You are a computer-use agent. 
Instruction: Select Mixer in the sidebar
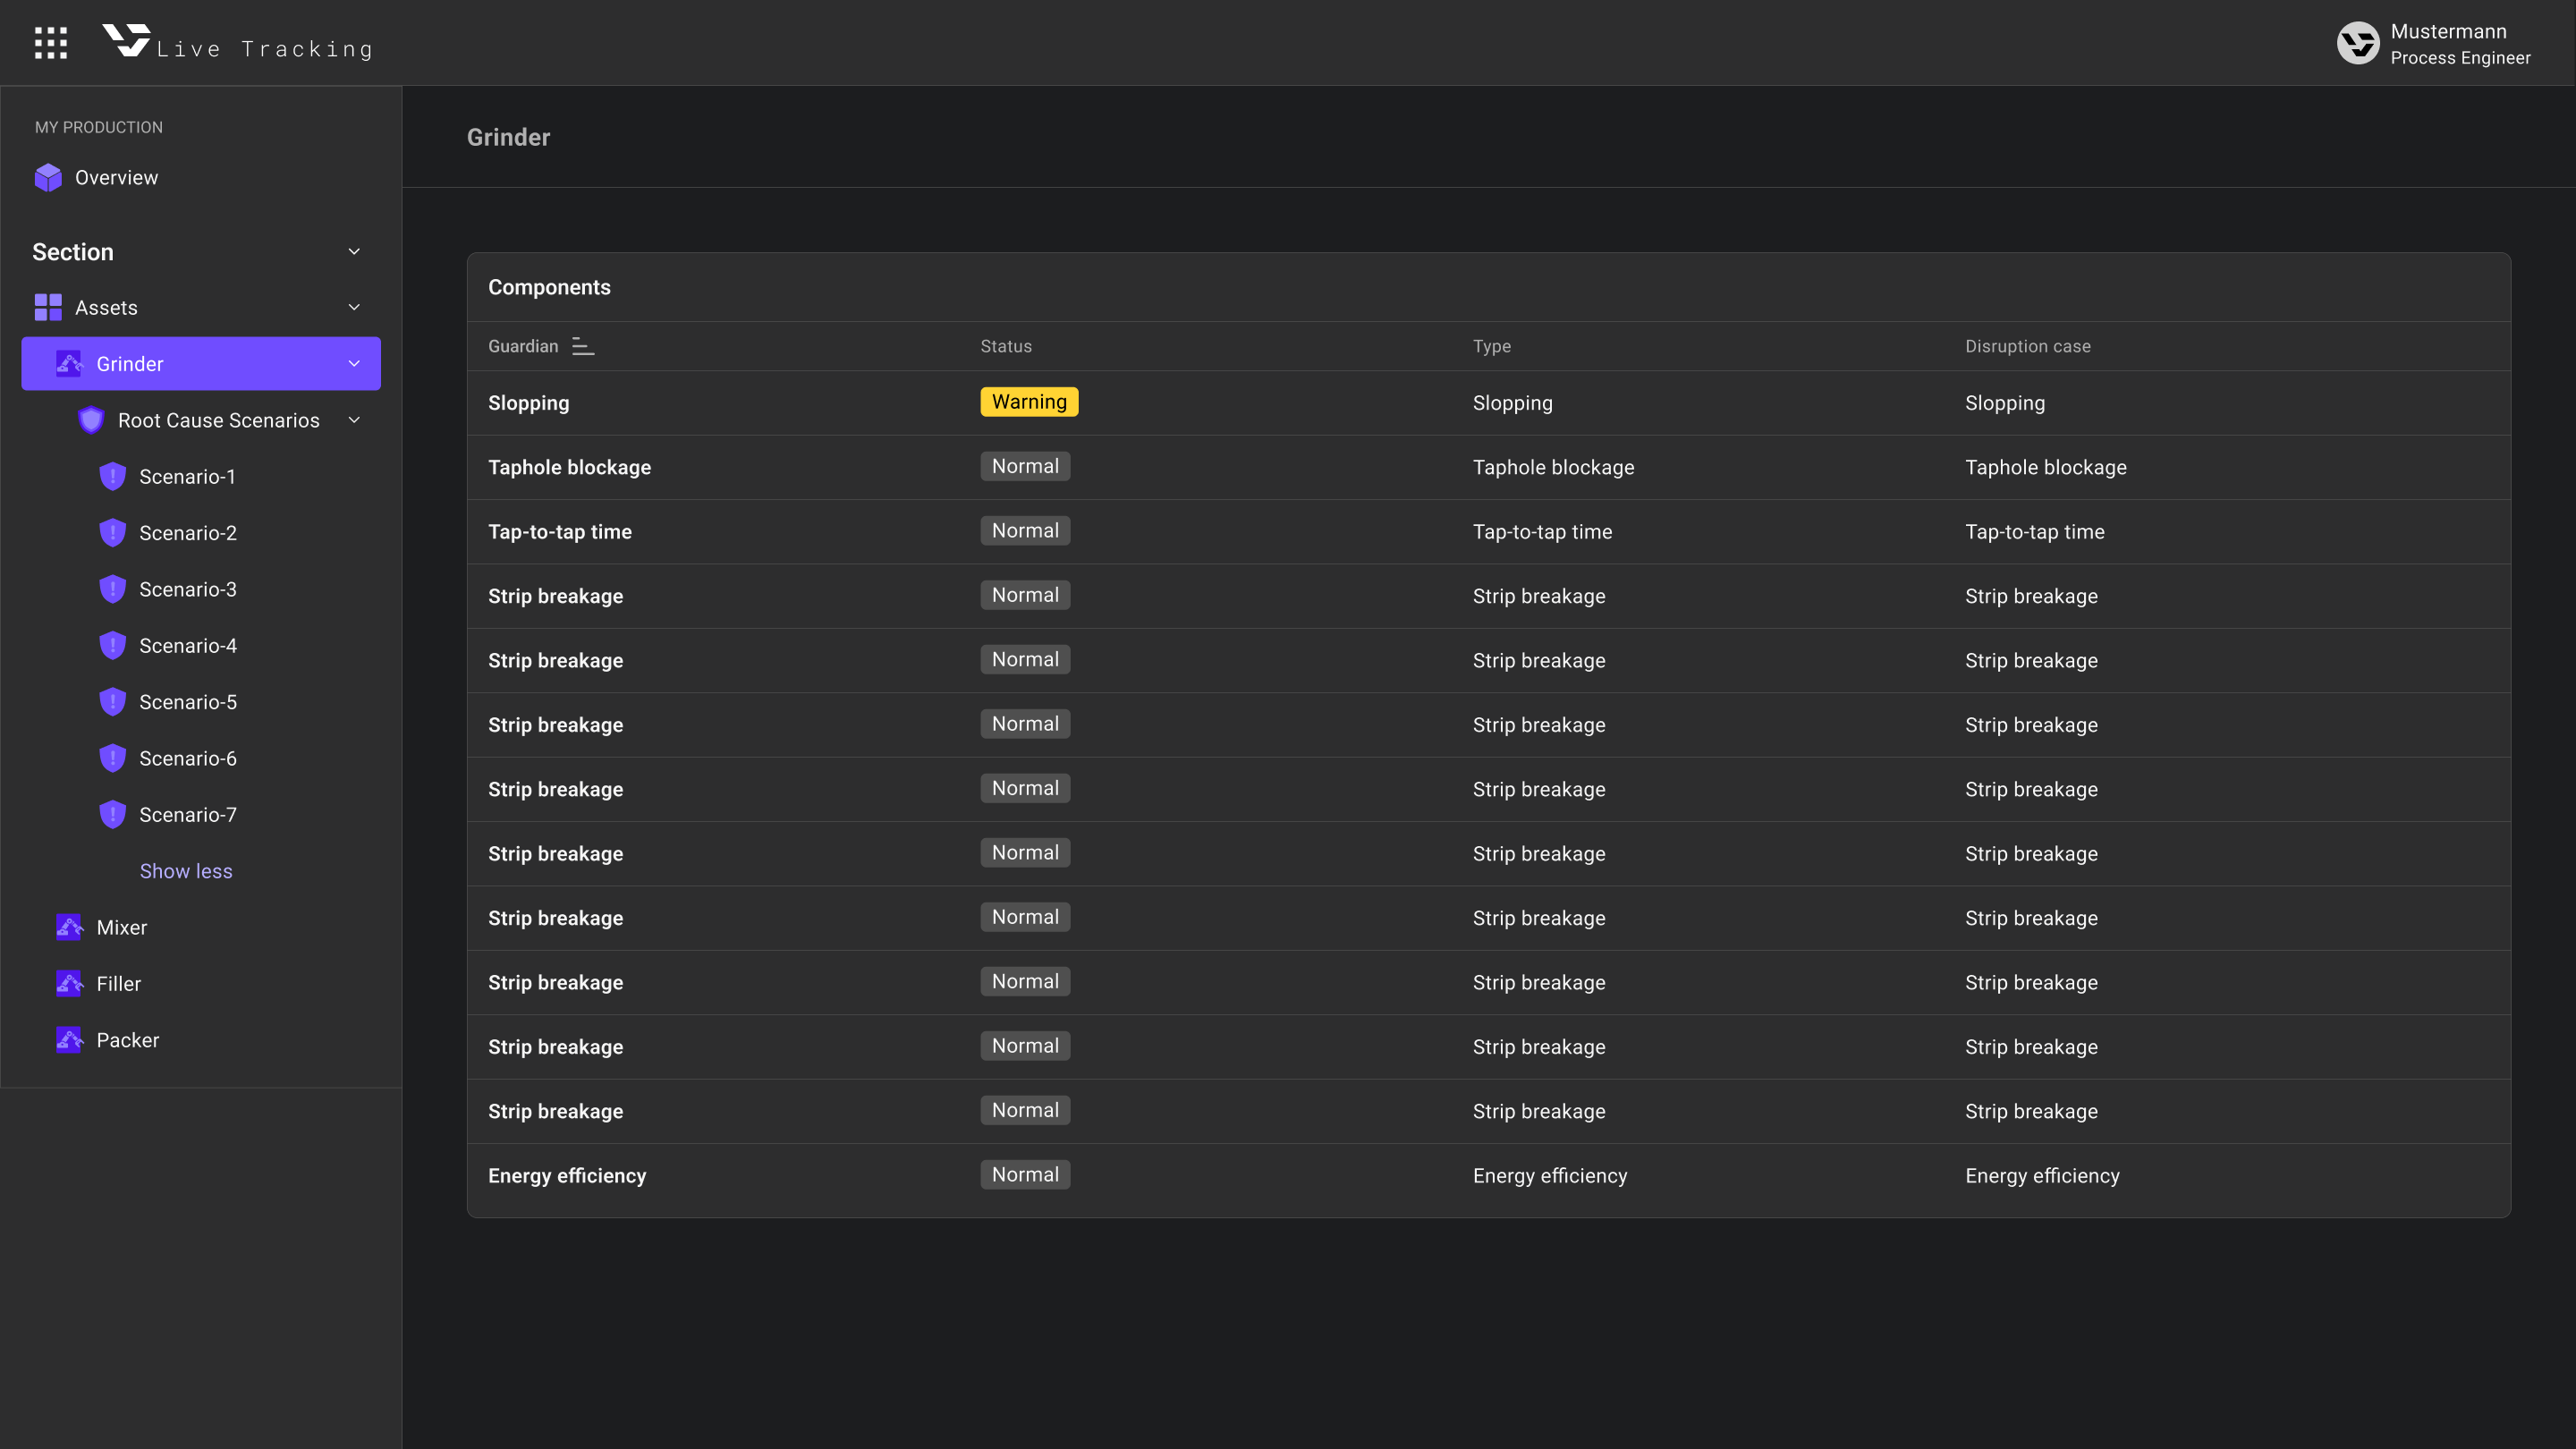(x=201, y=927)
